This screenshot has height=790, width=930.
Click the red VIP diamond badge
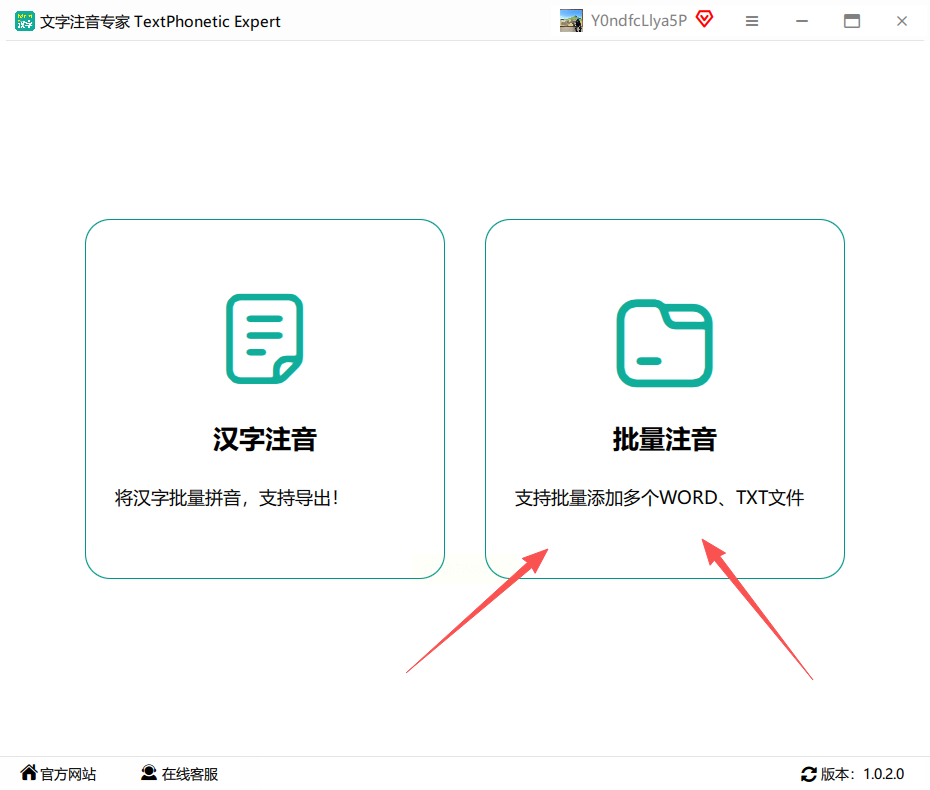point(705,19)
